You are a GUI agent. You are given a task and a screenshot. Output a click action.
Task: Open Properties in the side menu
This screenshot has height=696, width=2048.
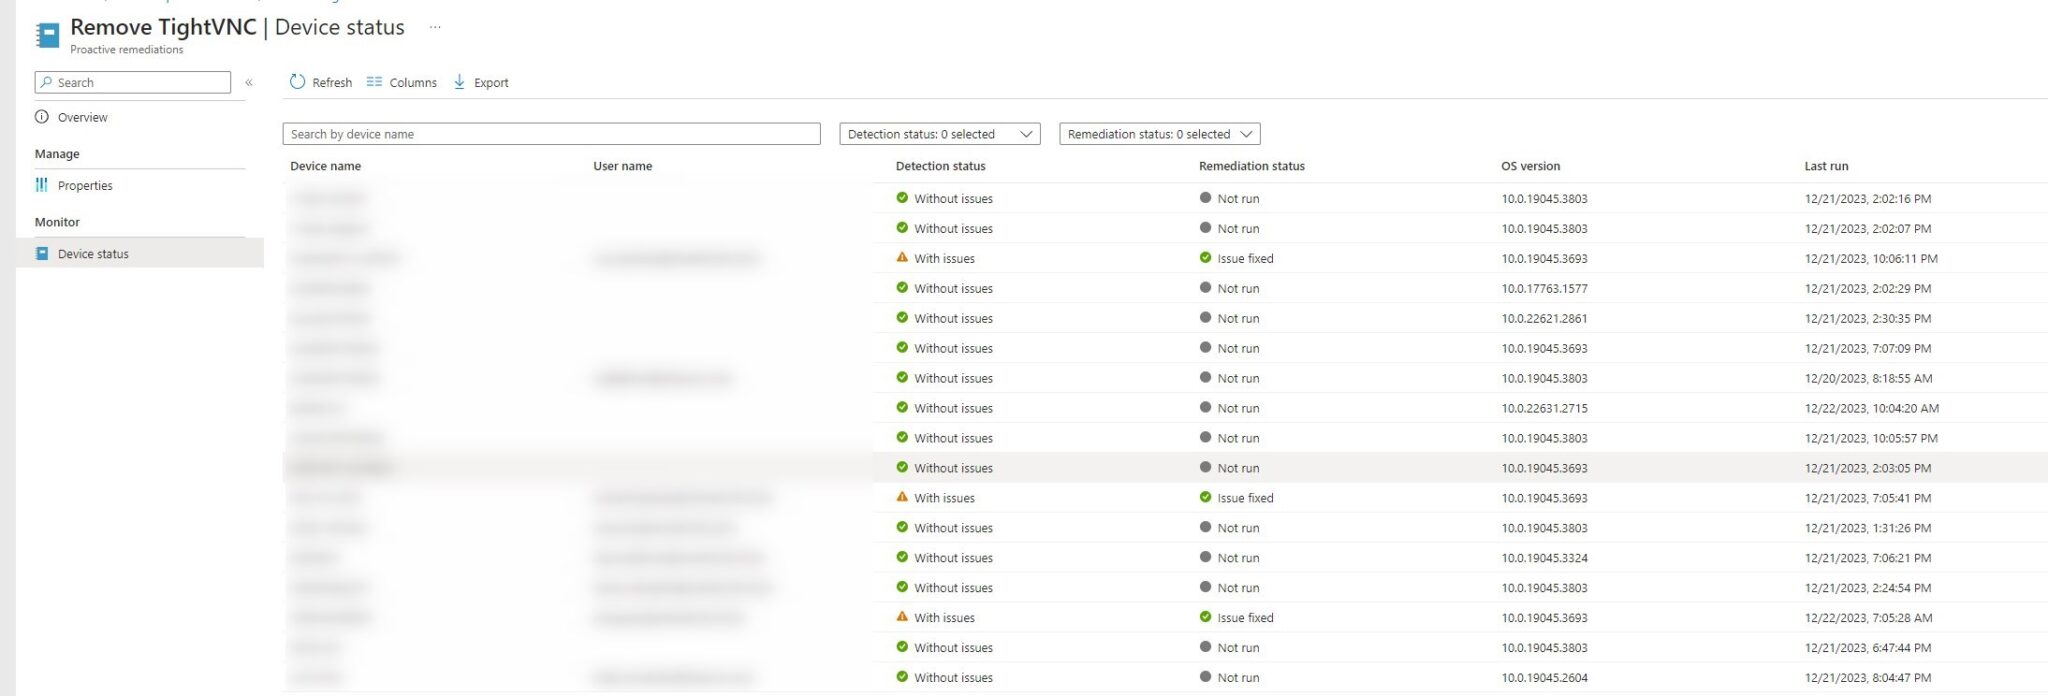pyautogui.click(x=85, y=185)
